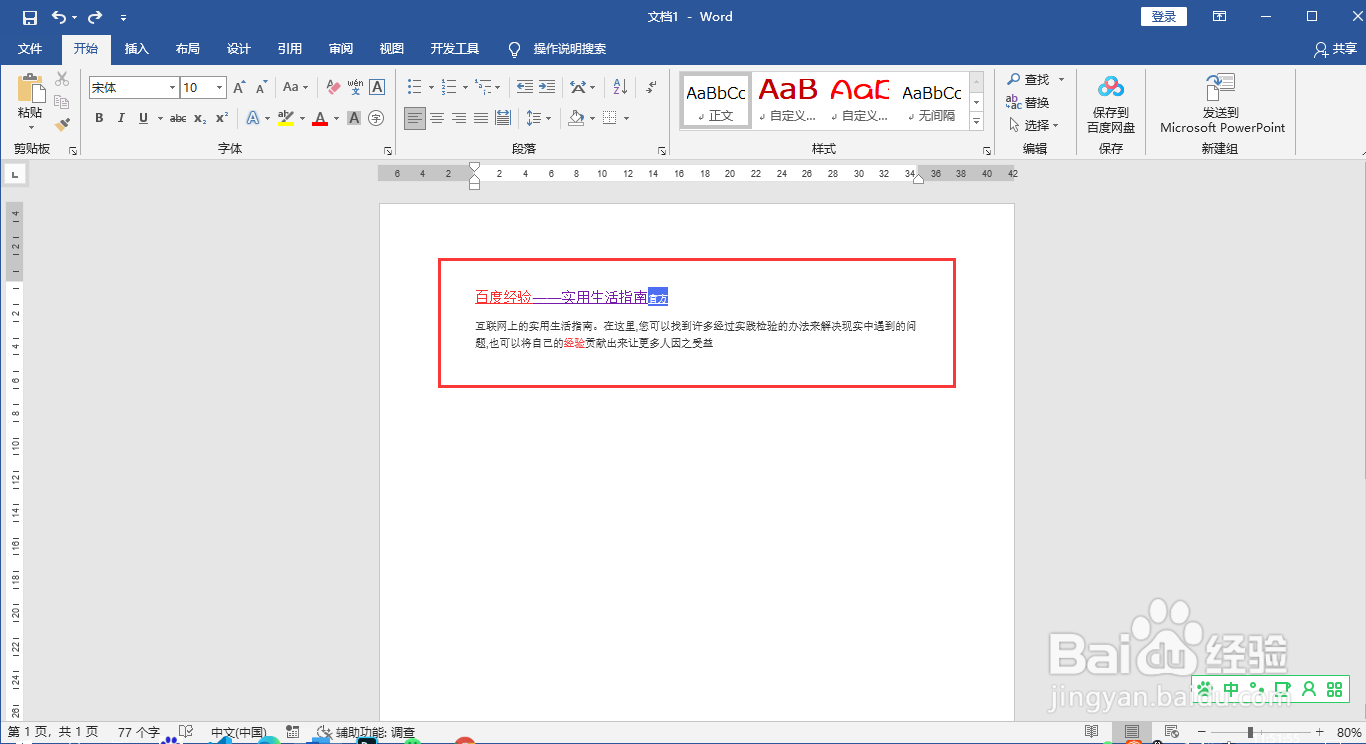Click the Paste clipboard icon
This screenshot has width=1366, height=744.
[x=31, y=90]
